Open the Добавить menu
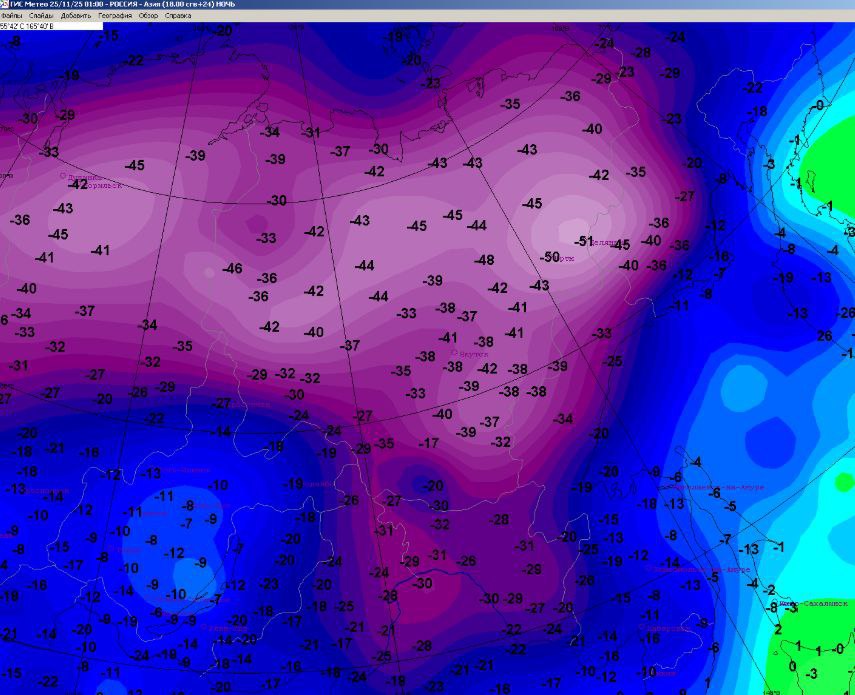This screenshot has height=695, width=855. coord(75,16)
